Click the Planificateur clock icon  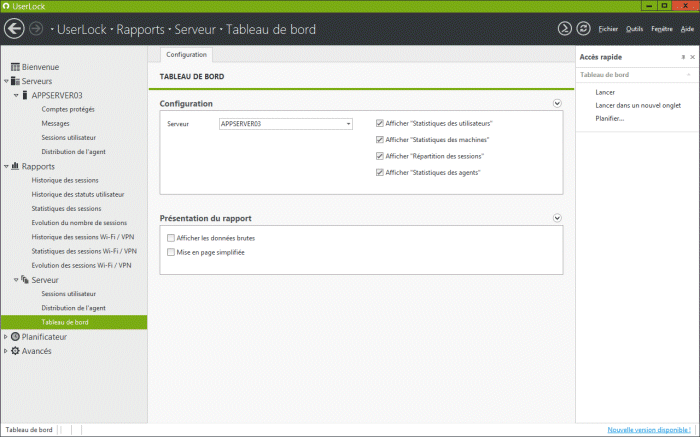pyautogui.click(x=15, y=337)
